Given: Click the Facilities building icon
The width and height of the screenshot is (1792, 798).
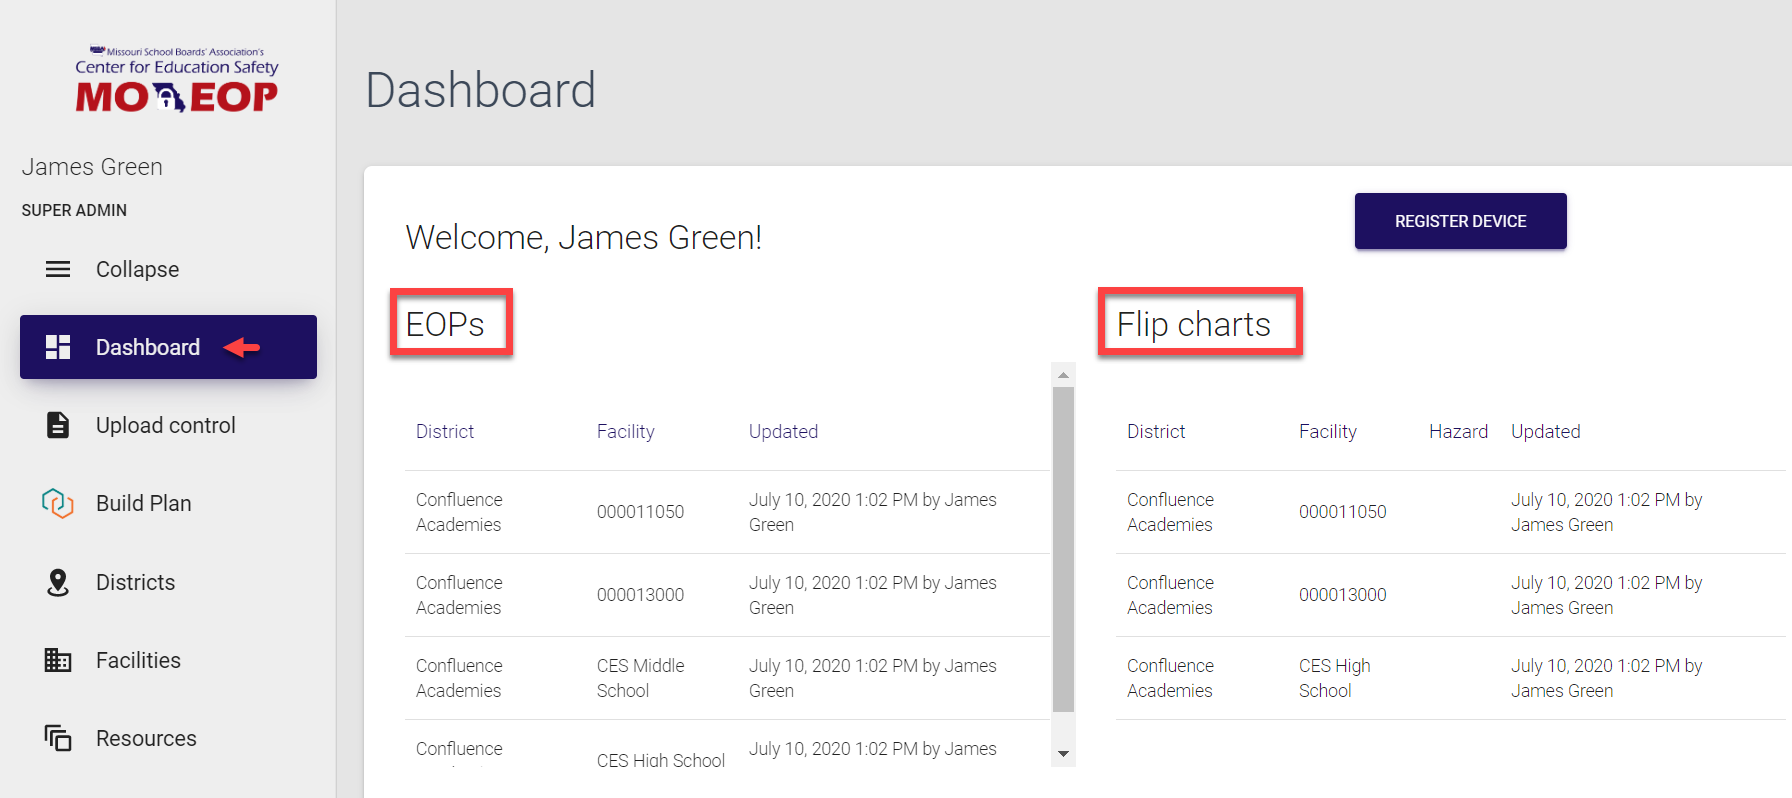Looking at the screenshot, I should 58,660.
